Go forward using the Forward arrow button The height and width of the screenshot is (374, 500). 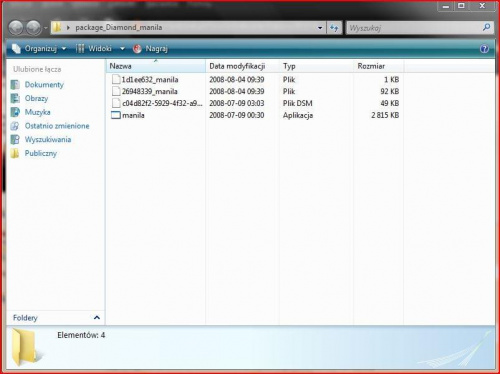pos(33,28)
